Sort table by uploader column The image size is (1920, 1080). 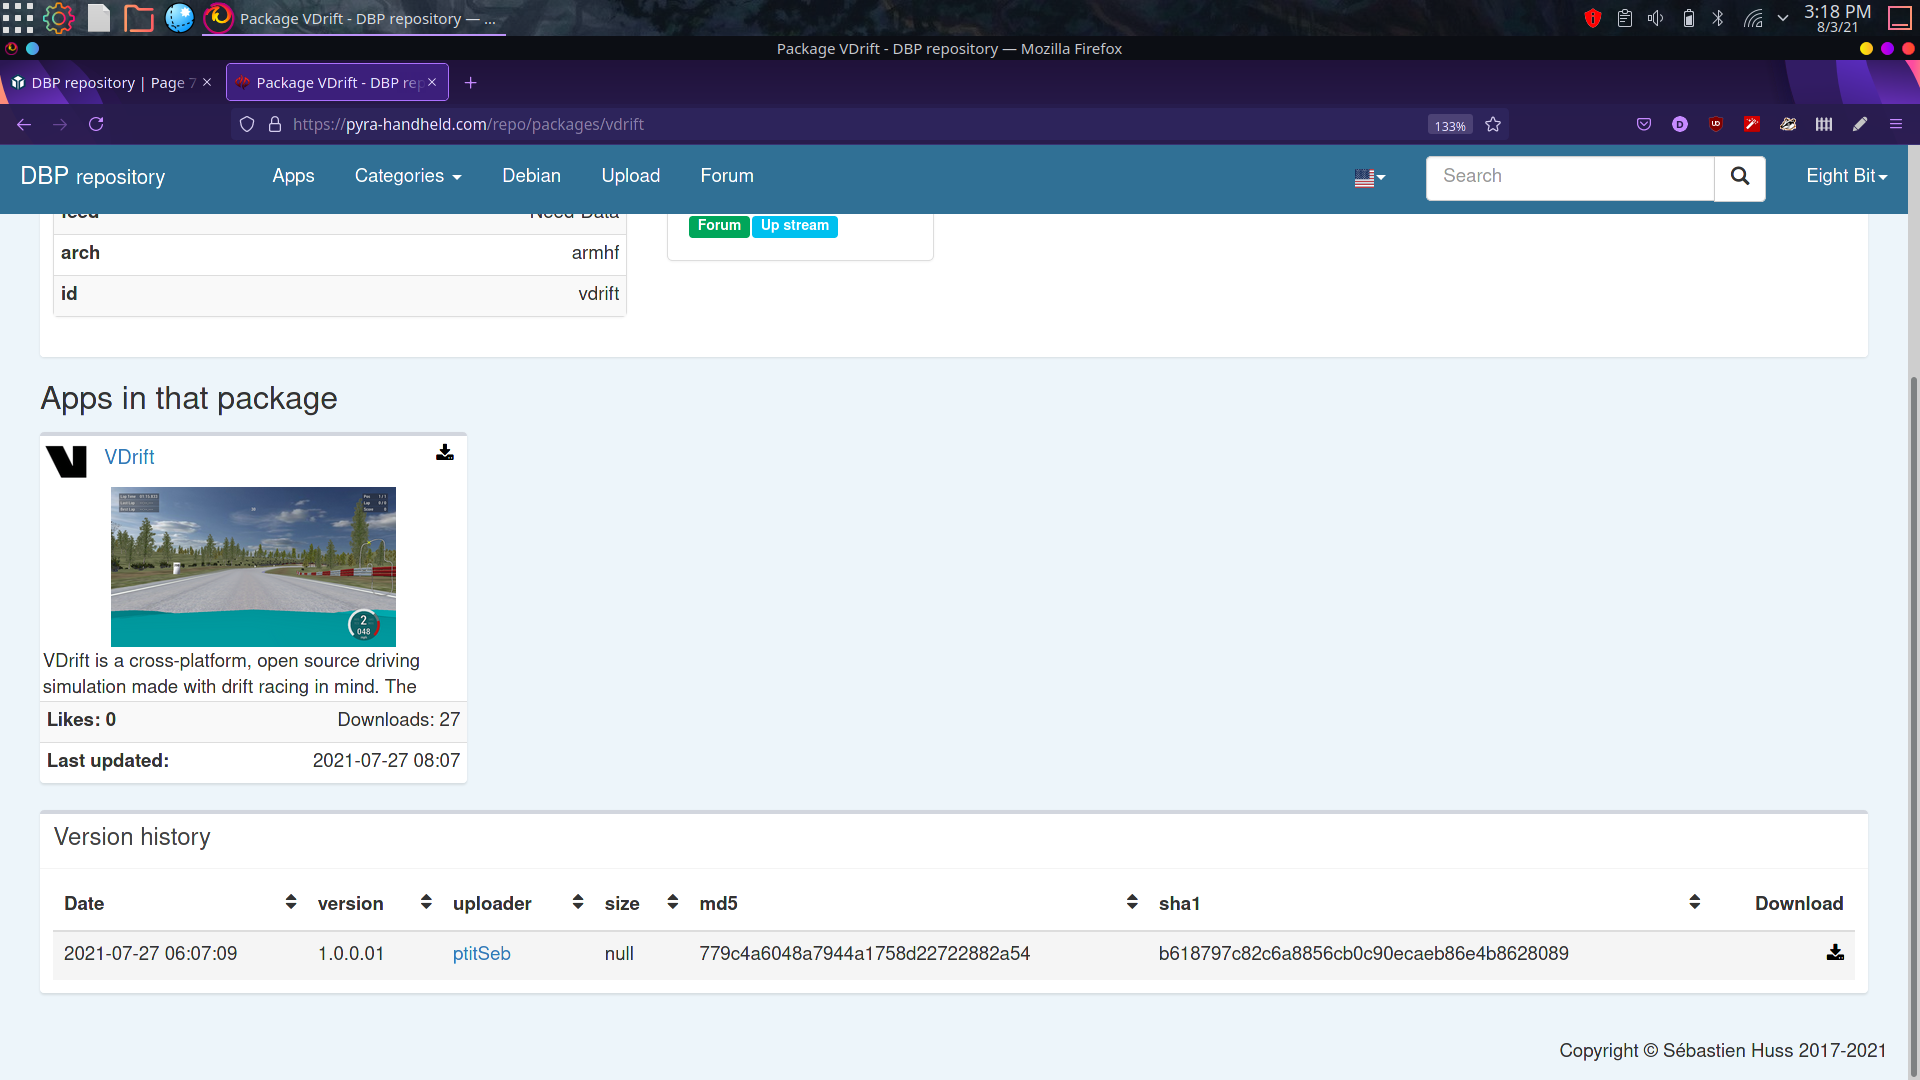pos(577,903)
